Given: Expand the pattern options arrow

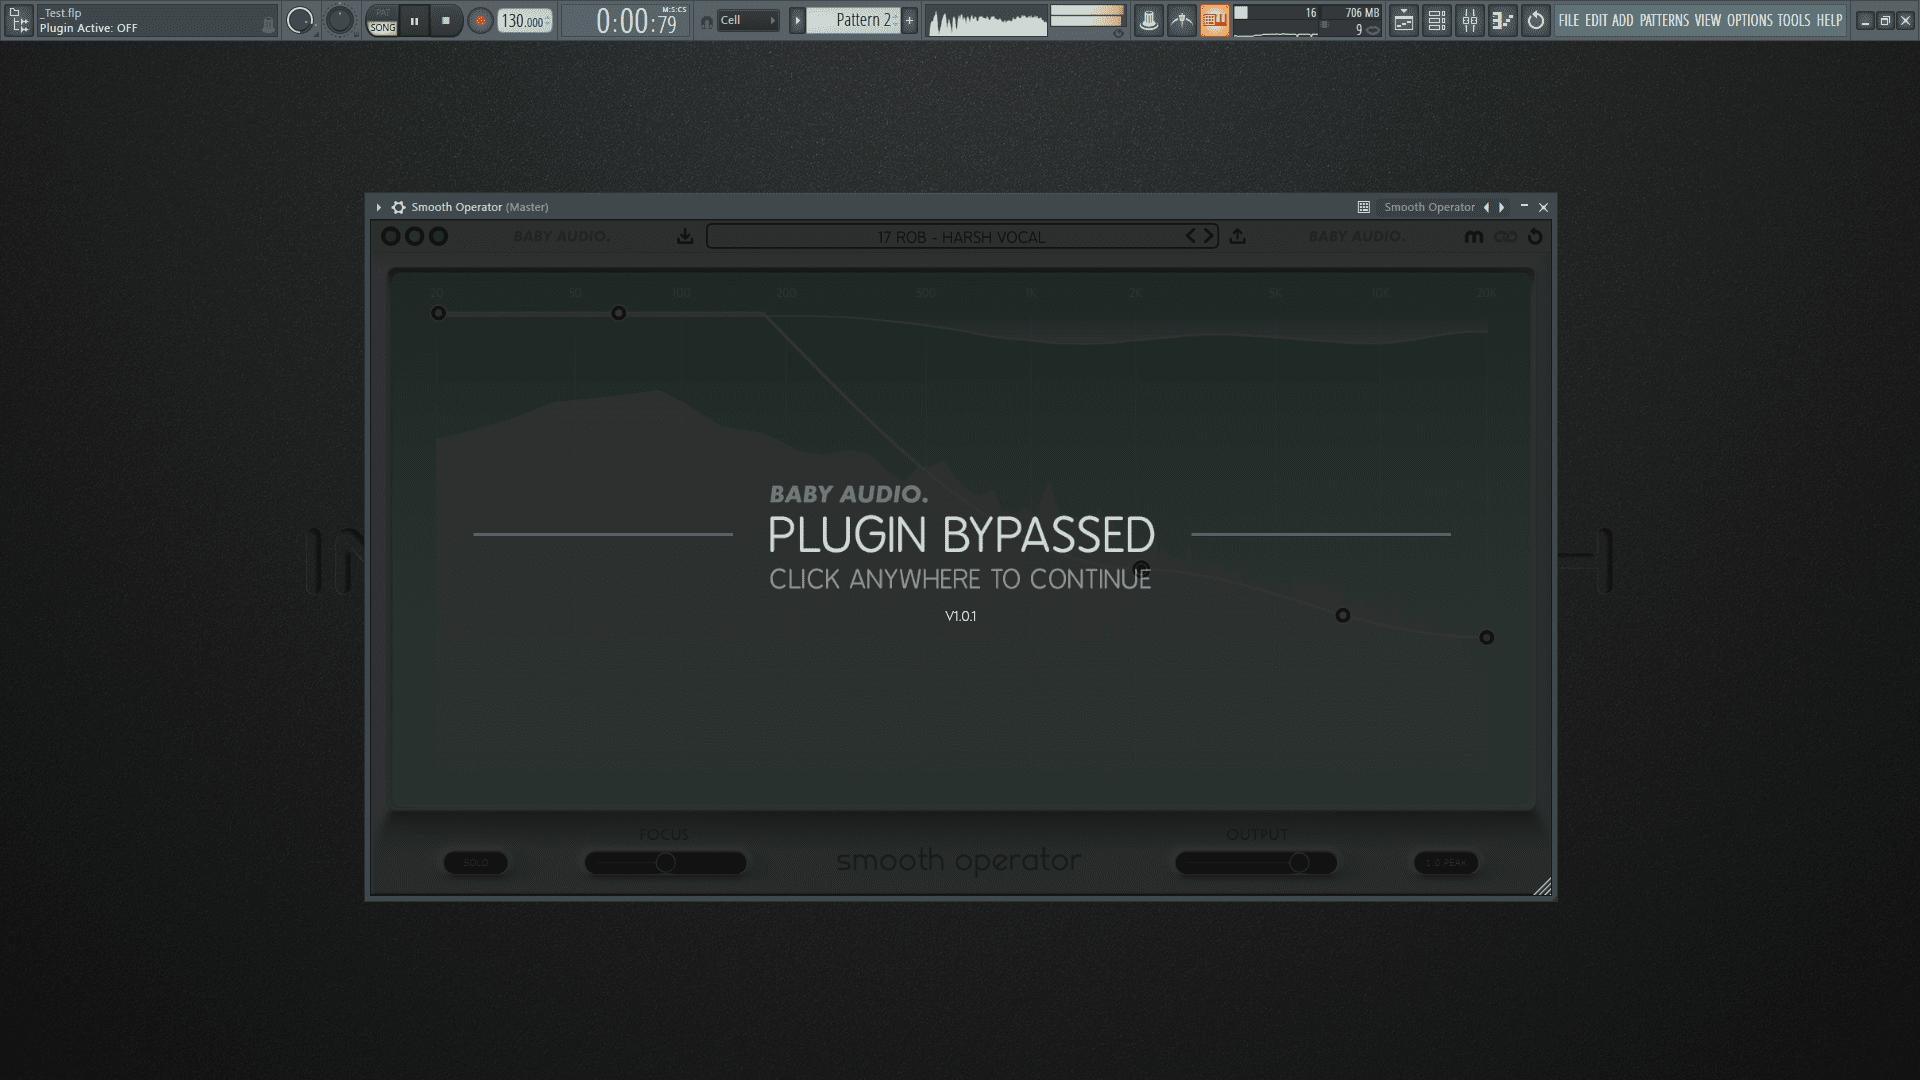Looking at the screenshot, I should coord(797,20).
